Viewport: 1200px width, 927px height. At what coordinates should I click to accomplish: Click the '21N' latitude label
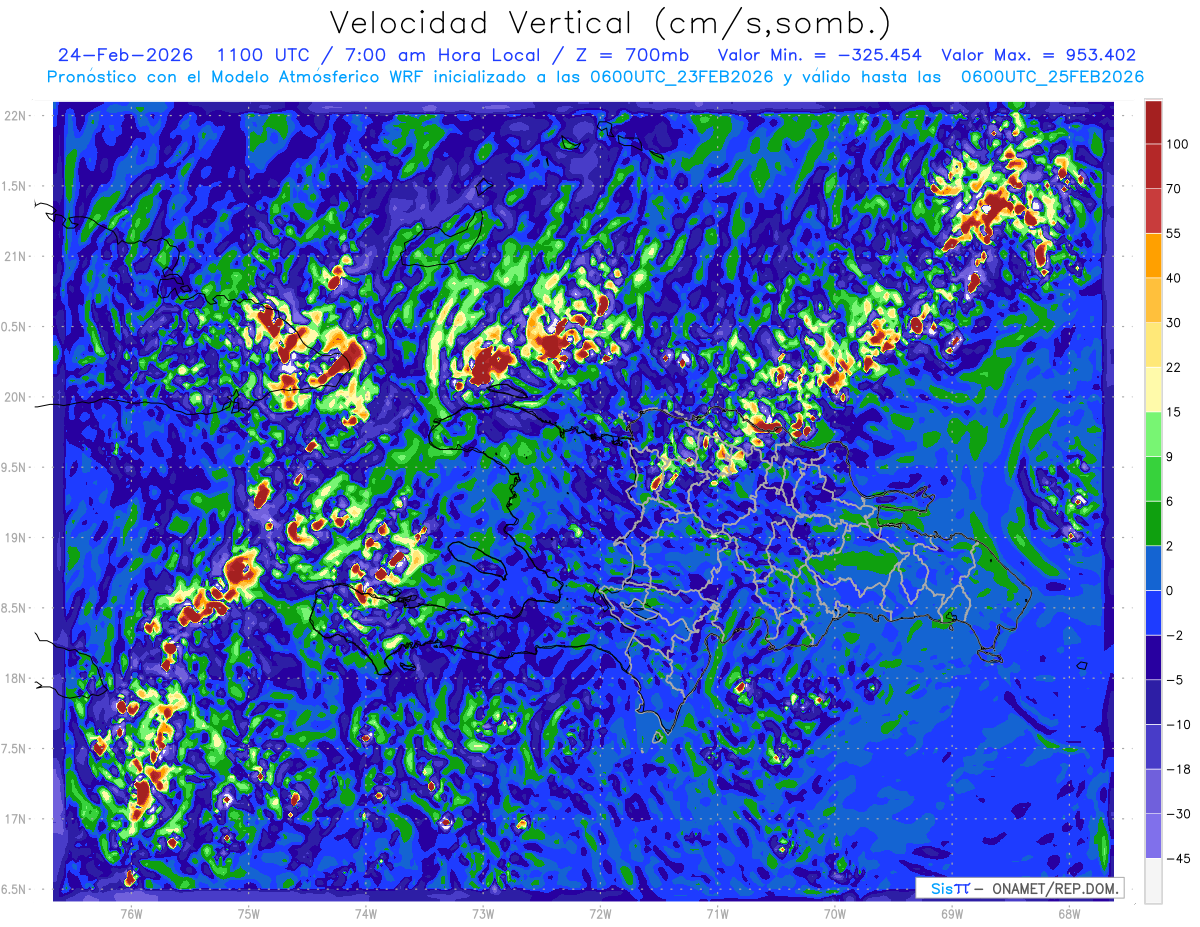click(x=14, y=256)
